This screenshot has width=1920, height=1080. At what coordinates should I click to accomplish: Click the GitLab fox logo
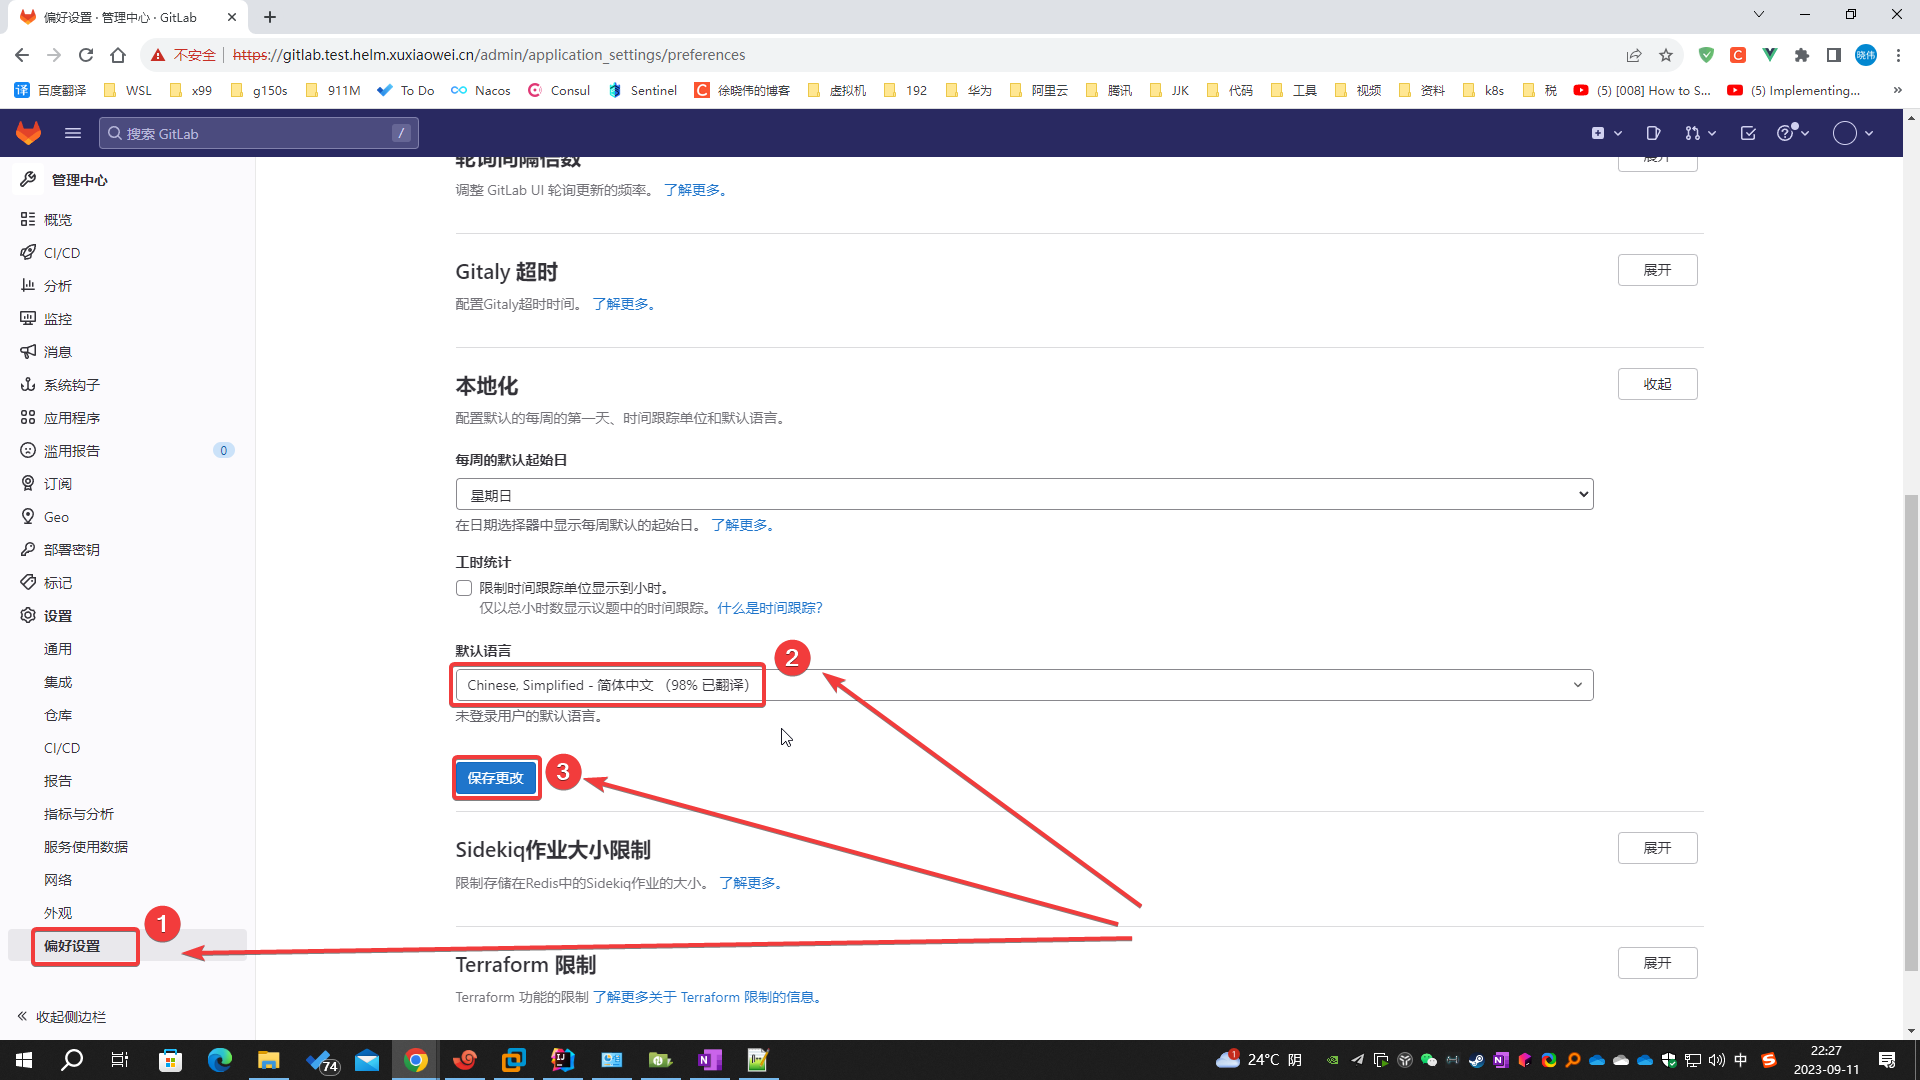tap(28, 133)
